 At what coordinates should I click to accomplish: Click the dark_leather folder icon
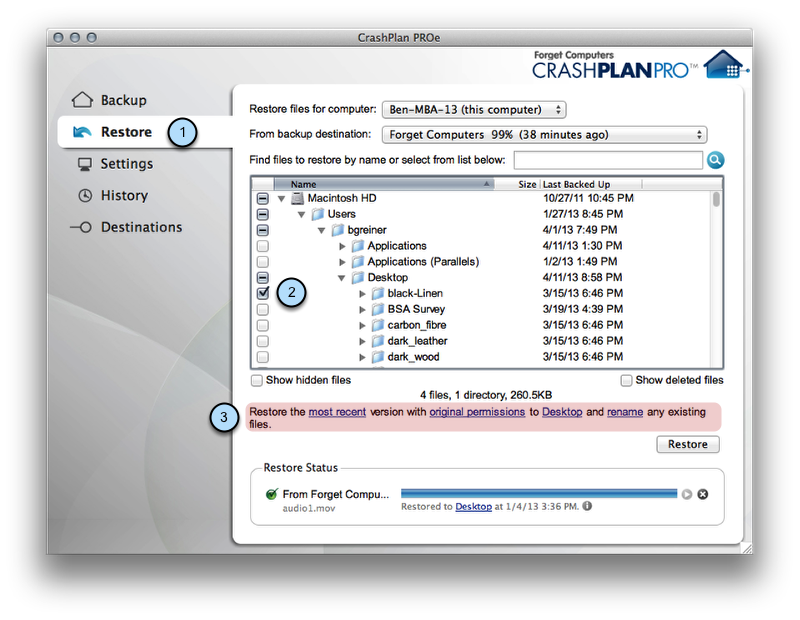point(378,340)
